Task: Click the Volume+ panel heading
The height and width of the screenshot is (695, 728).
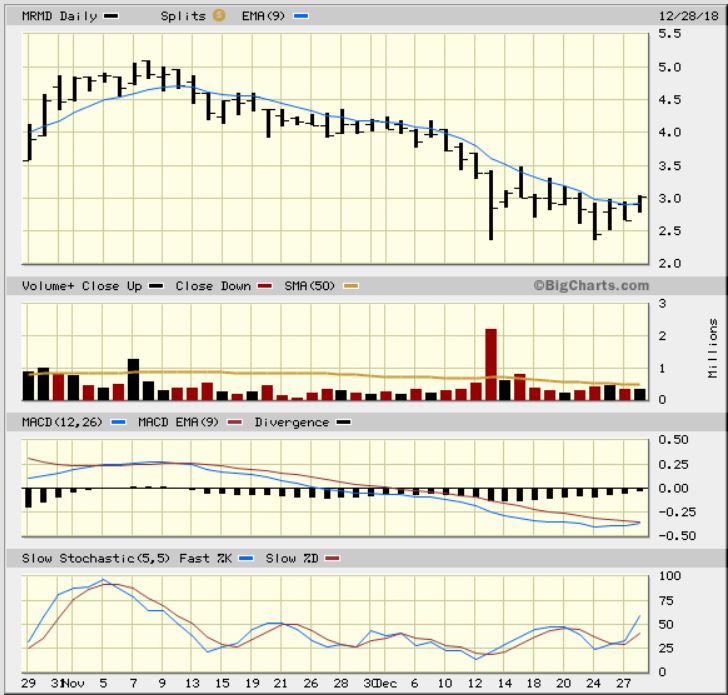Action: click(48, 286)
